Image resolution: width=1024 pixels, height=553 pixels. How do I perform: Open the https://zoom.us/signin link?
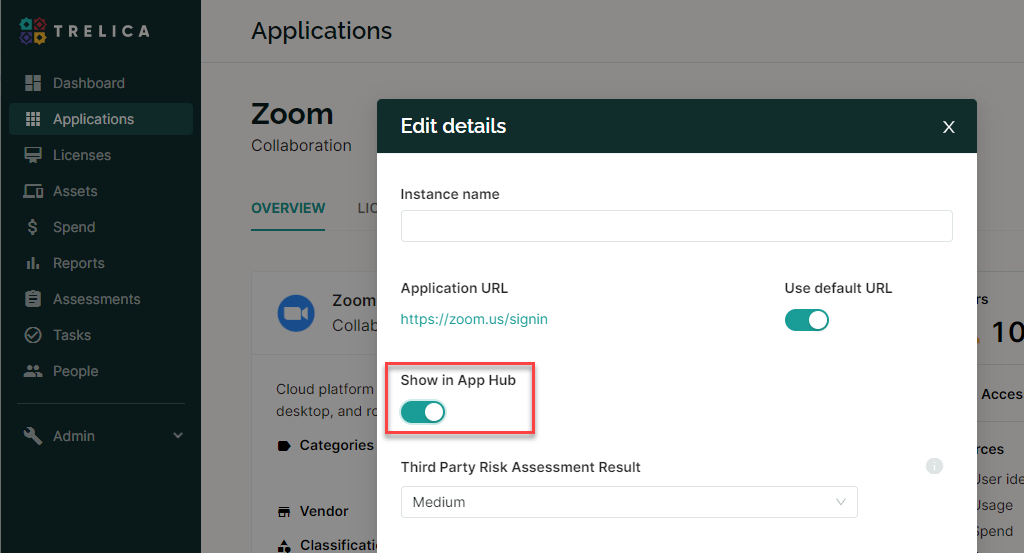click(473, 319)
